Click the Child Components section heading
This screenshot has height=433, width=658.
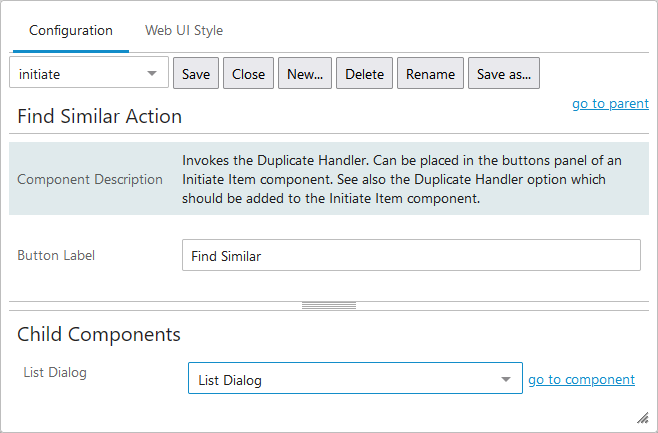click(x=99, y=334)
